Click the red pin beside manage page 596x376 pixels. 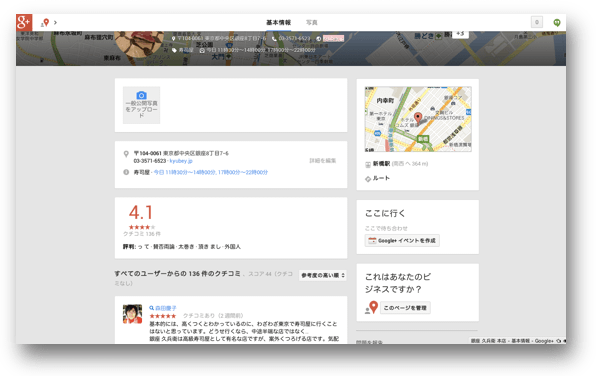(x=373, y=307)
